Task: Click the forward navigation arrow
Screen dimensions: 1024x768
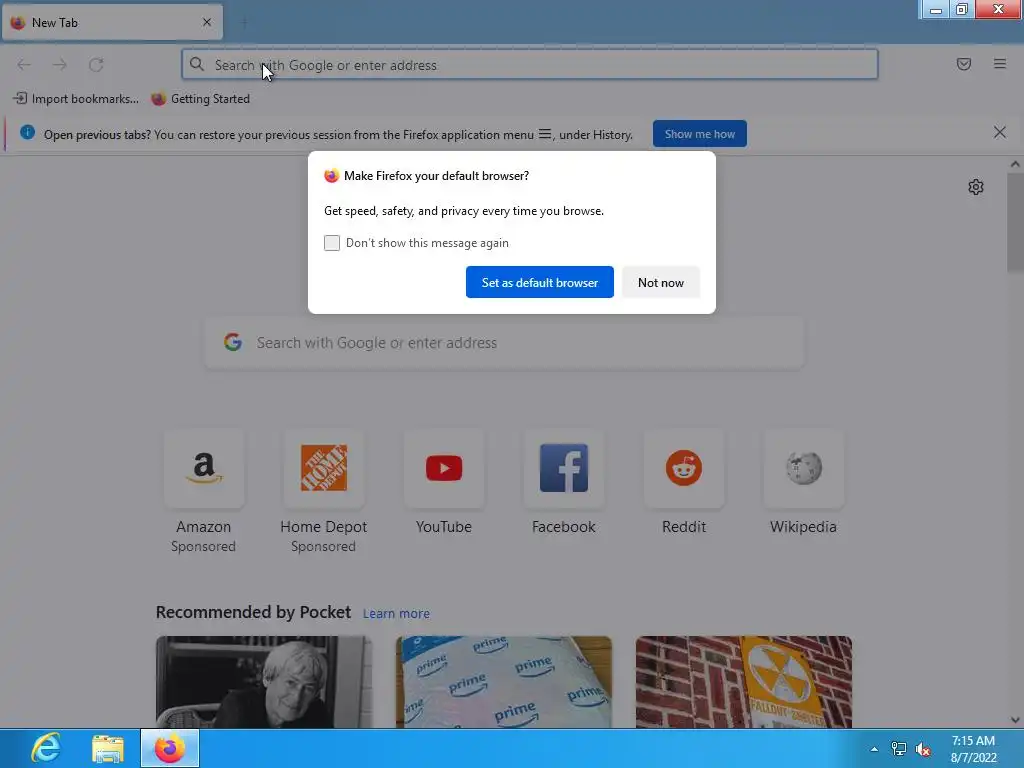Action: (60, 65)
